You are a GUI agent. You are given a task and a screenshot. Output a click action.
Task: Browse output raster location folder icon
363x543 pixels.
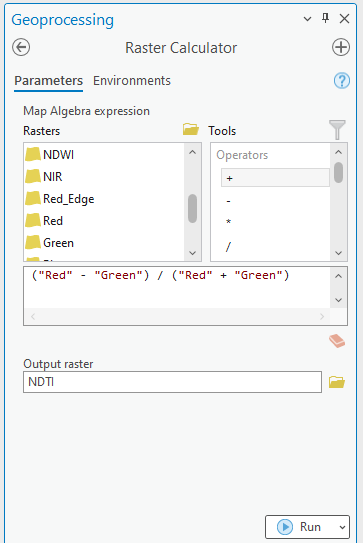[337, 382]
